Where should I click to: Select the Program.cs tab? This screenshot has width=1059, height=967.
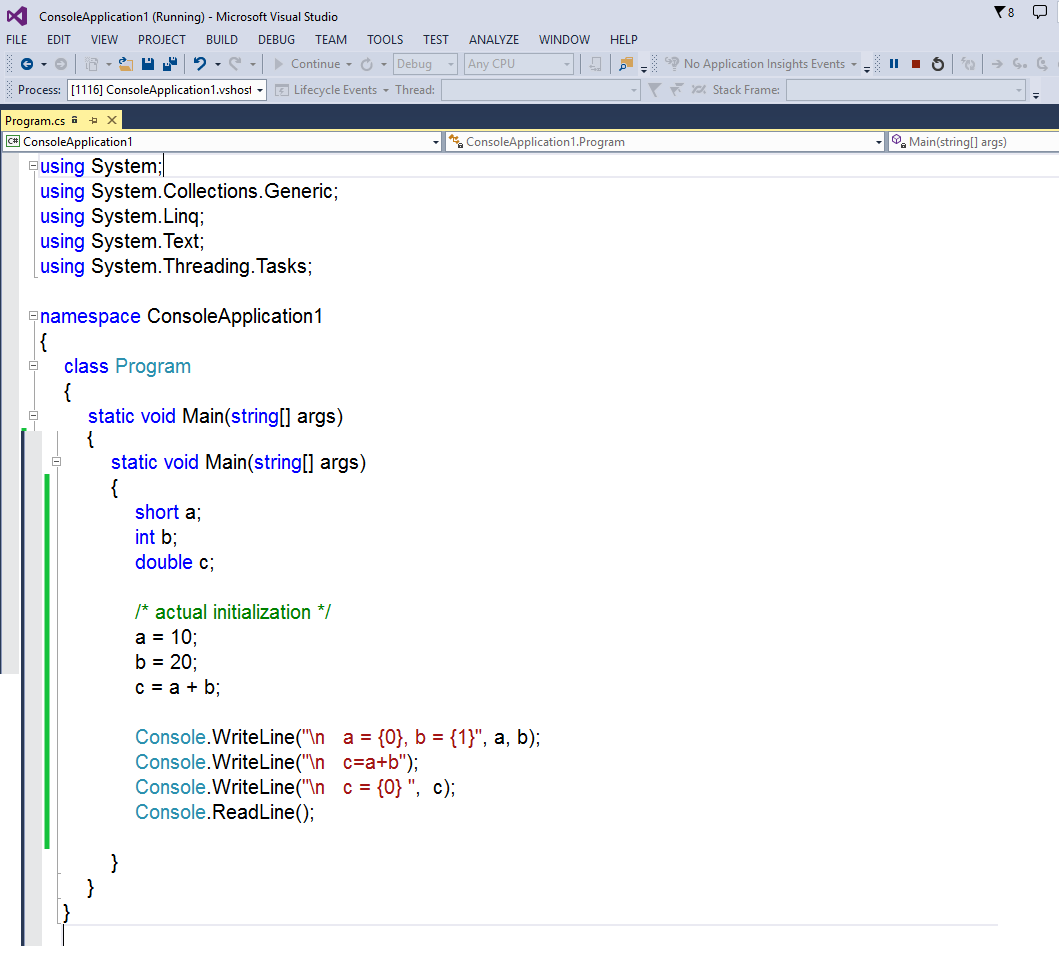[x=36, y=119]
